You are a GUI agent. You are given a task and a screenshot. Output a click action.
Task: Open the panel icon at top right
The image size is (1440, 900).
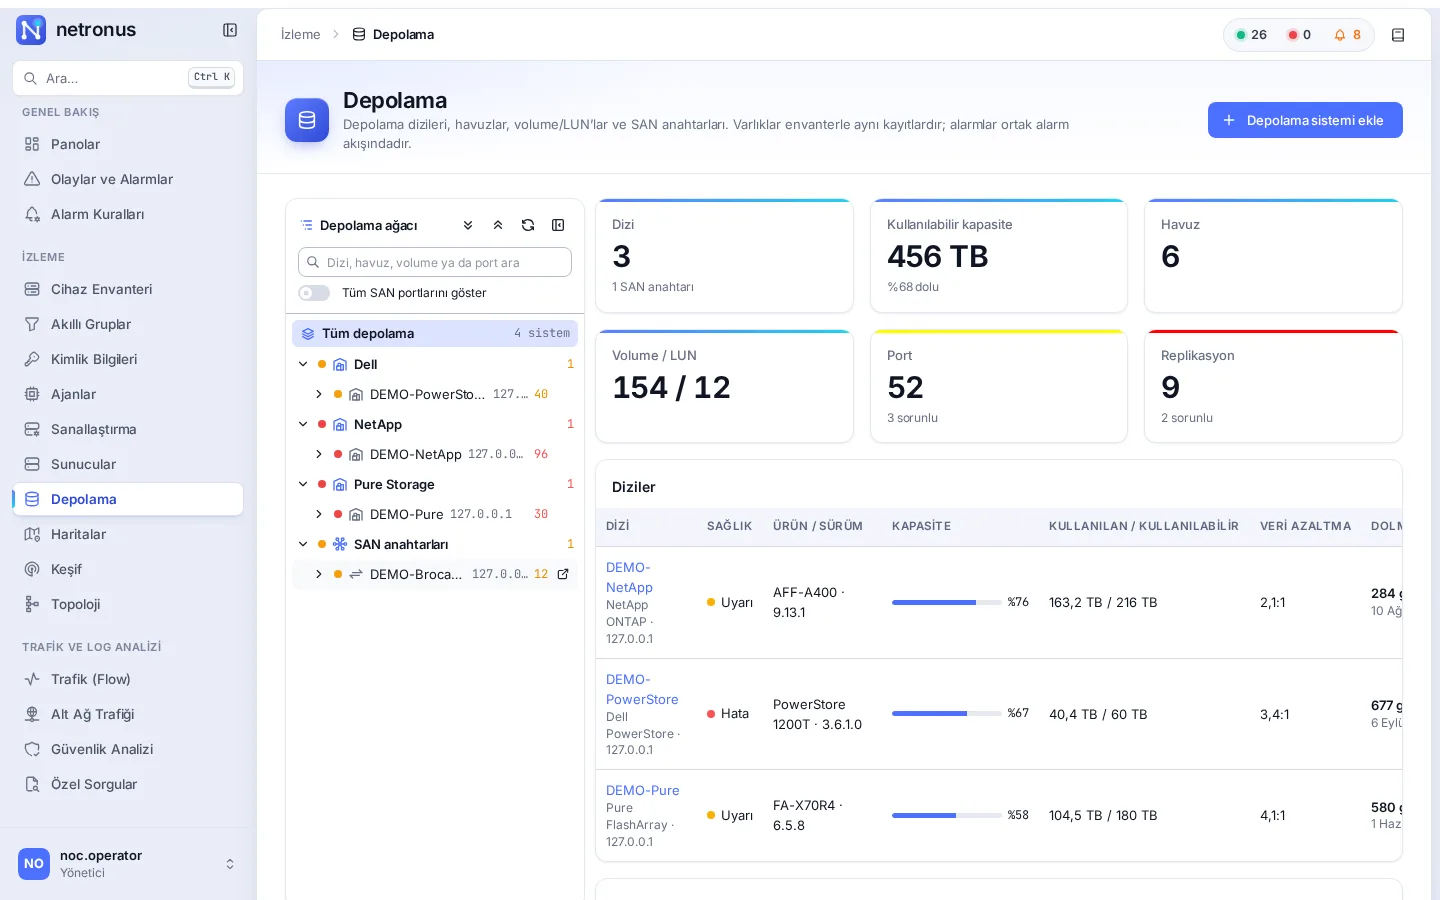1398,35
